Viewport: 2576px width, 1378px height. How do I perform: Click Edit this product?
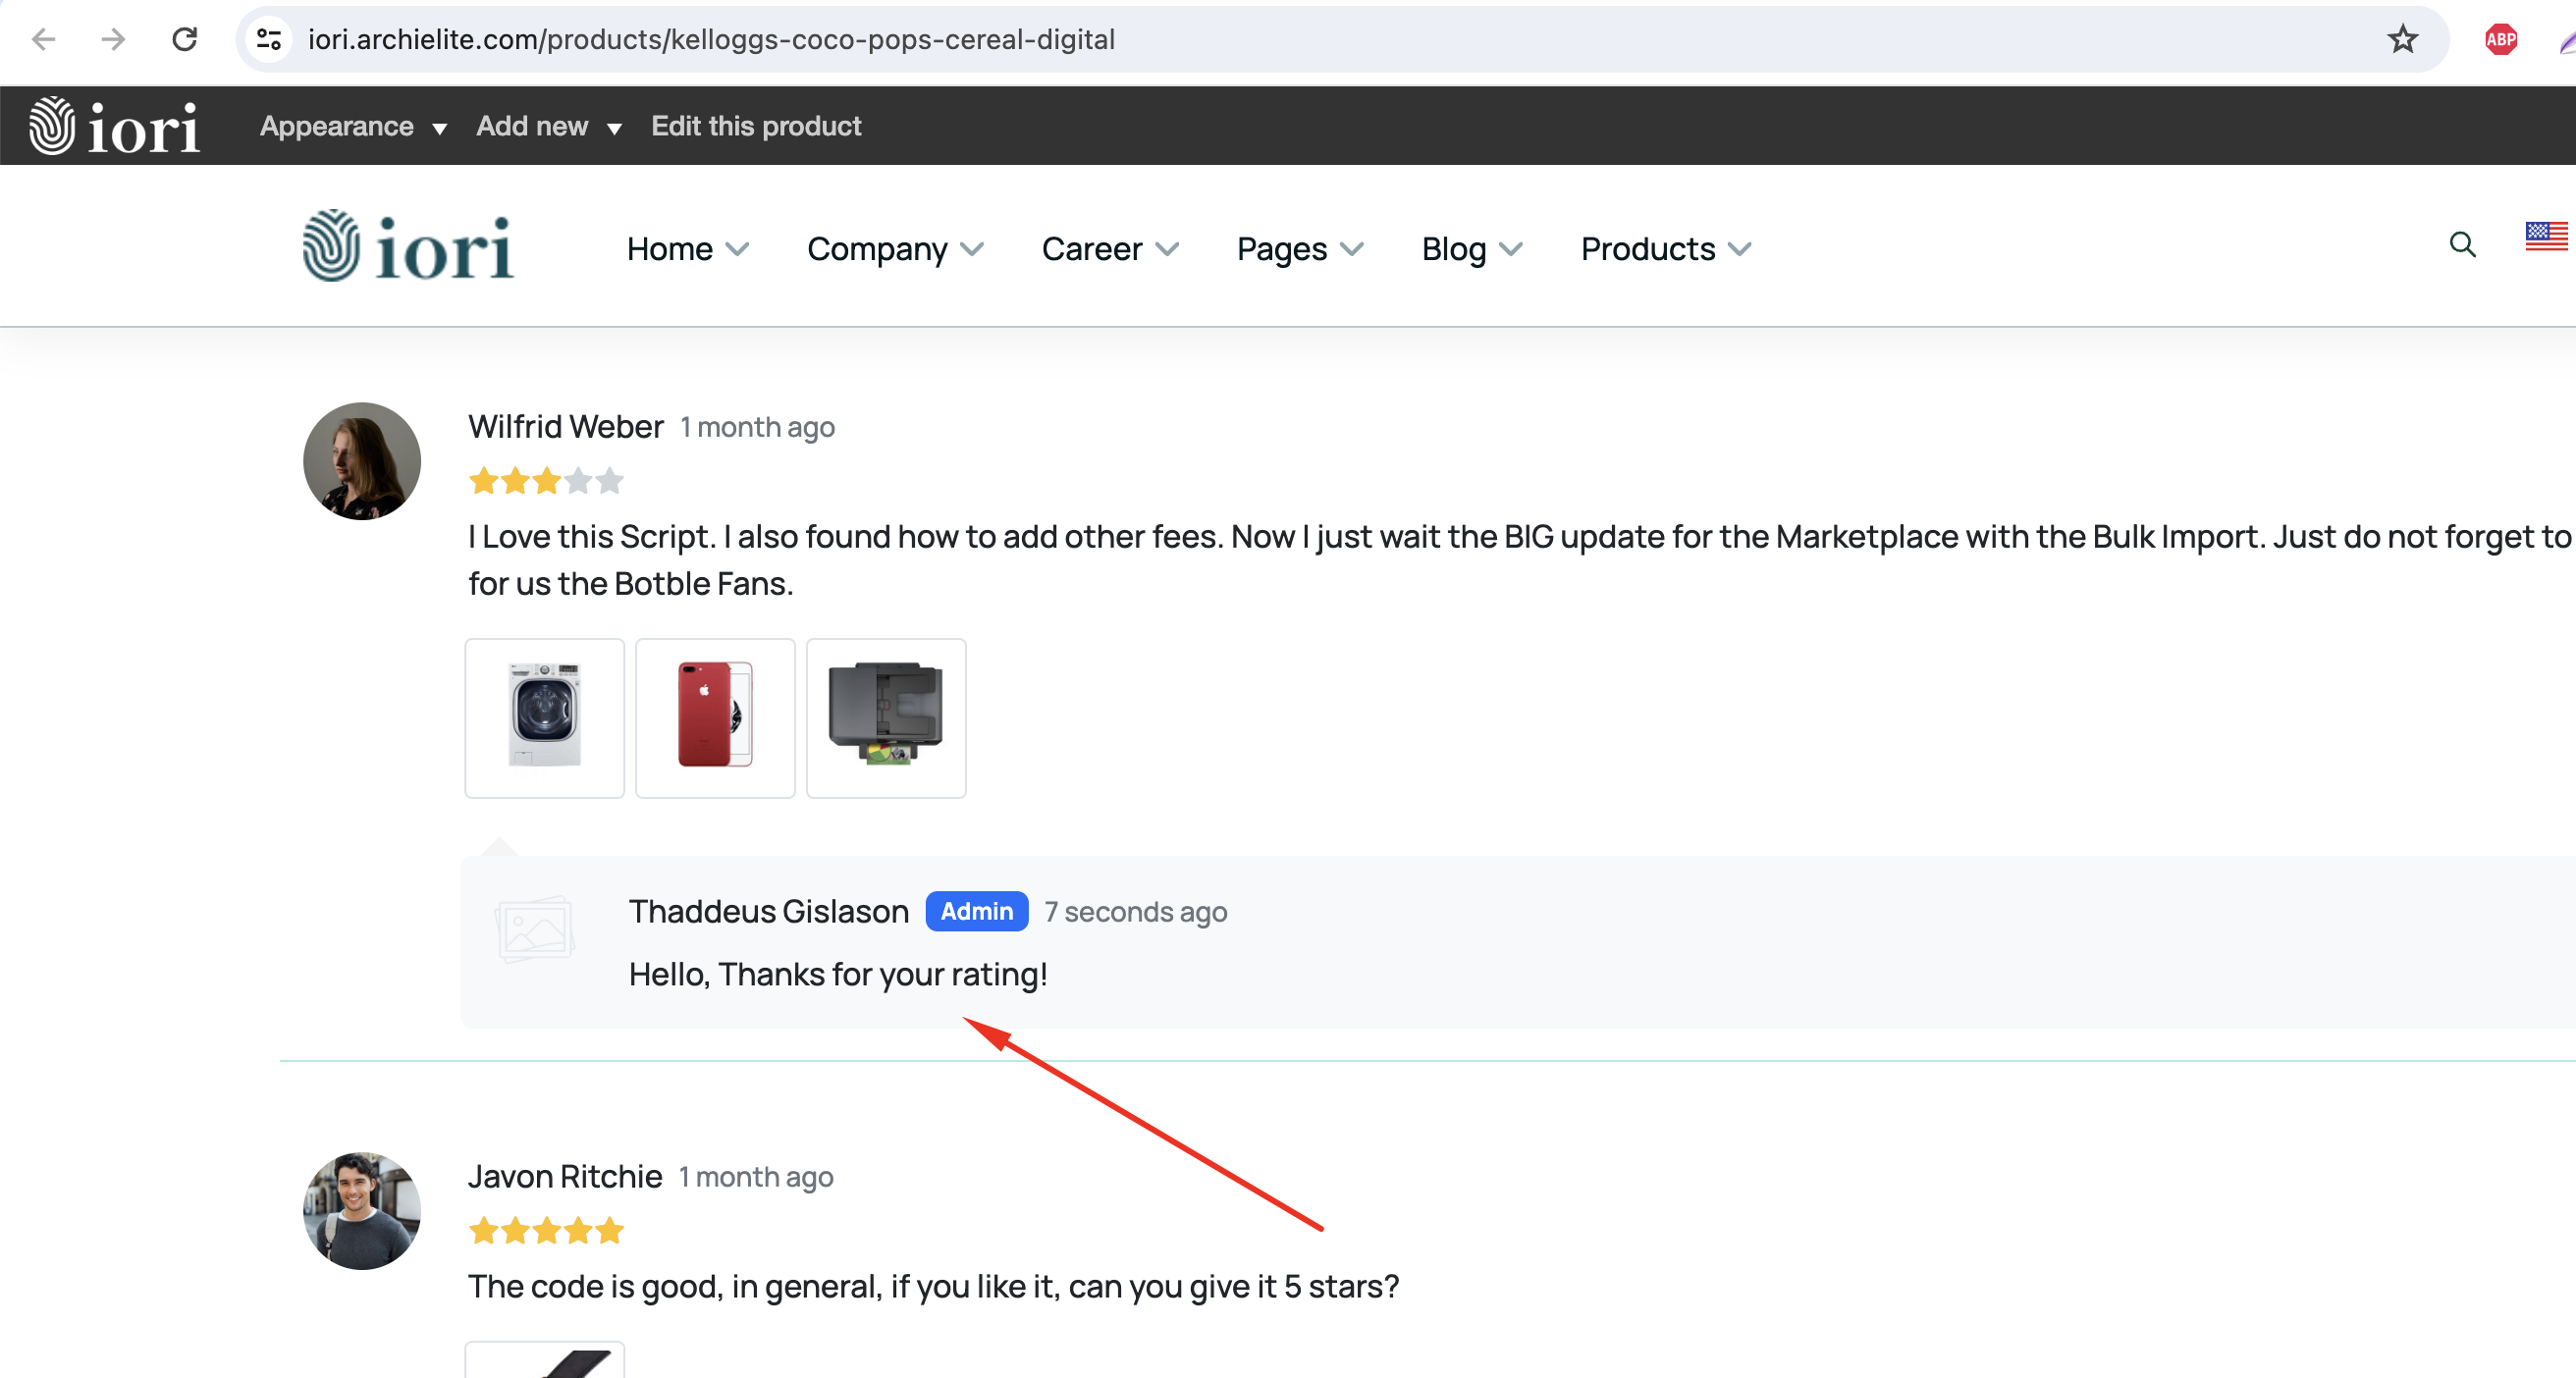pos(756,126)
